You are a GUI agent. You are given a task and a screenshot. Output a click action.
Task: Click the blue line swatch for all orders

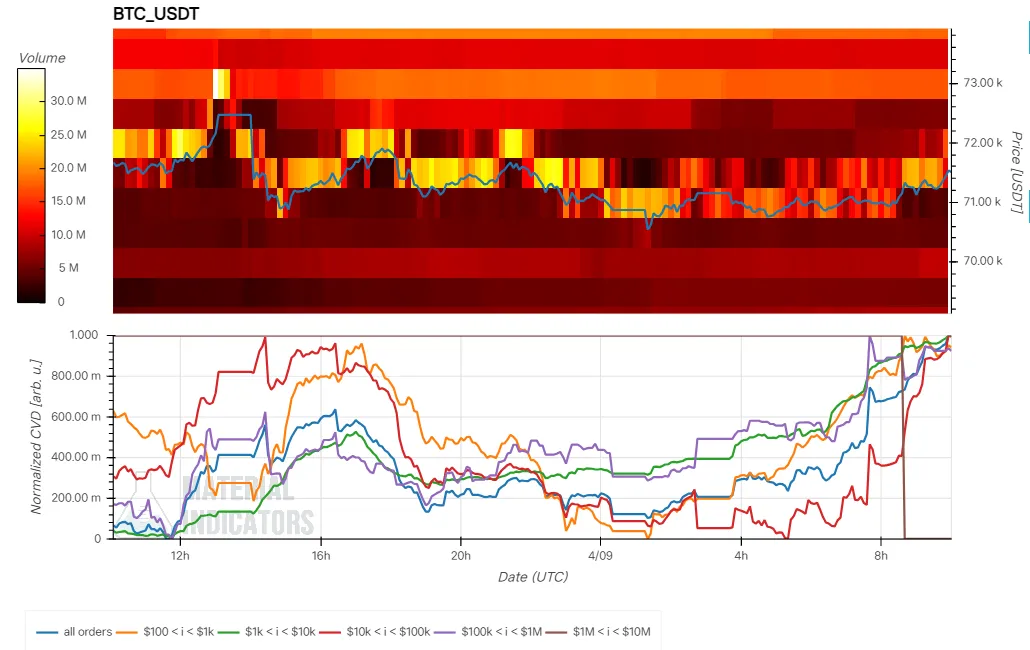[x=47, y=632]
